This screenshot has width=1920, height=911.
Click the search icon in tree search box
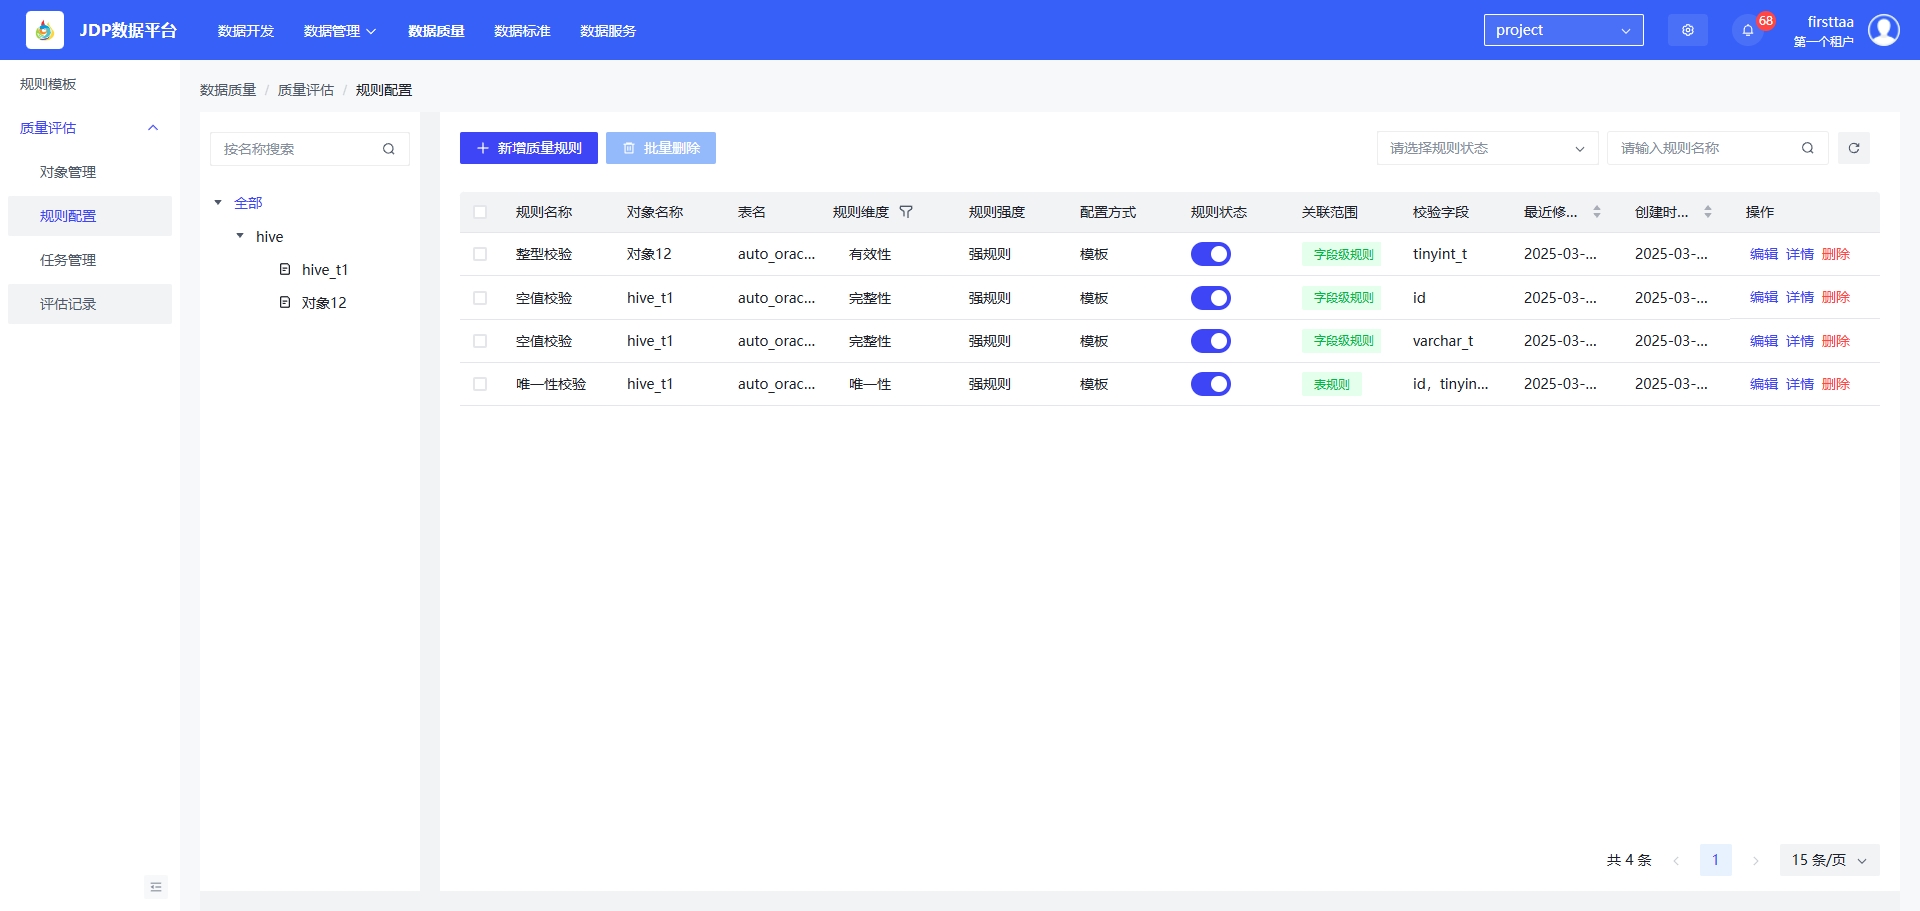point(389,149)
